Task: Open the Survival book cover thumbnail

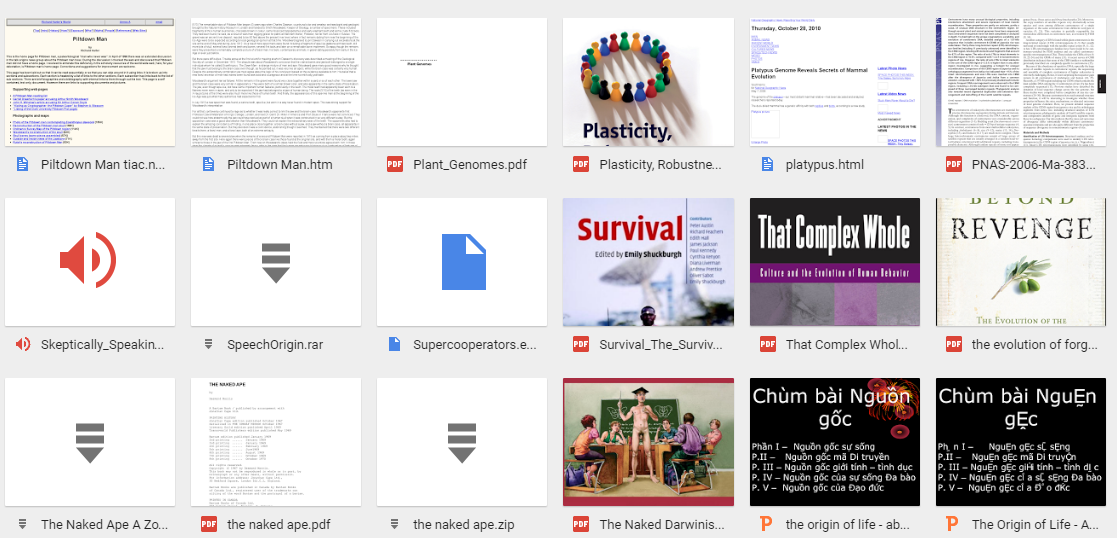Action: (x=647, y=262)
